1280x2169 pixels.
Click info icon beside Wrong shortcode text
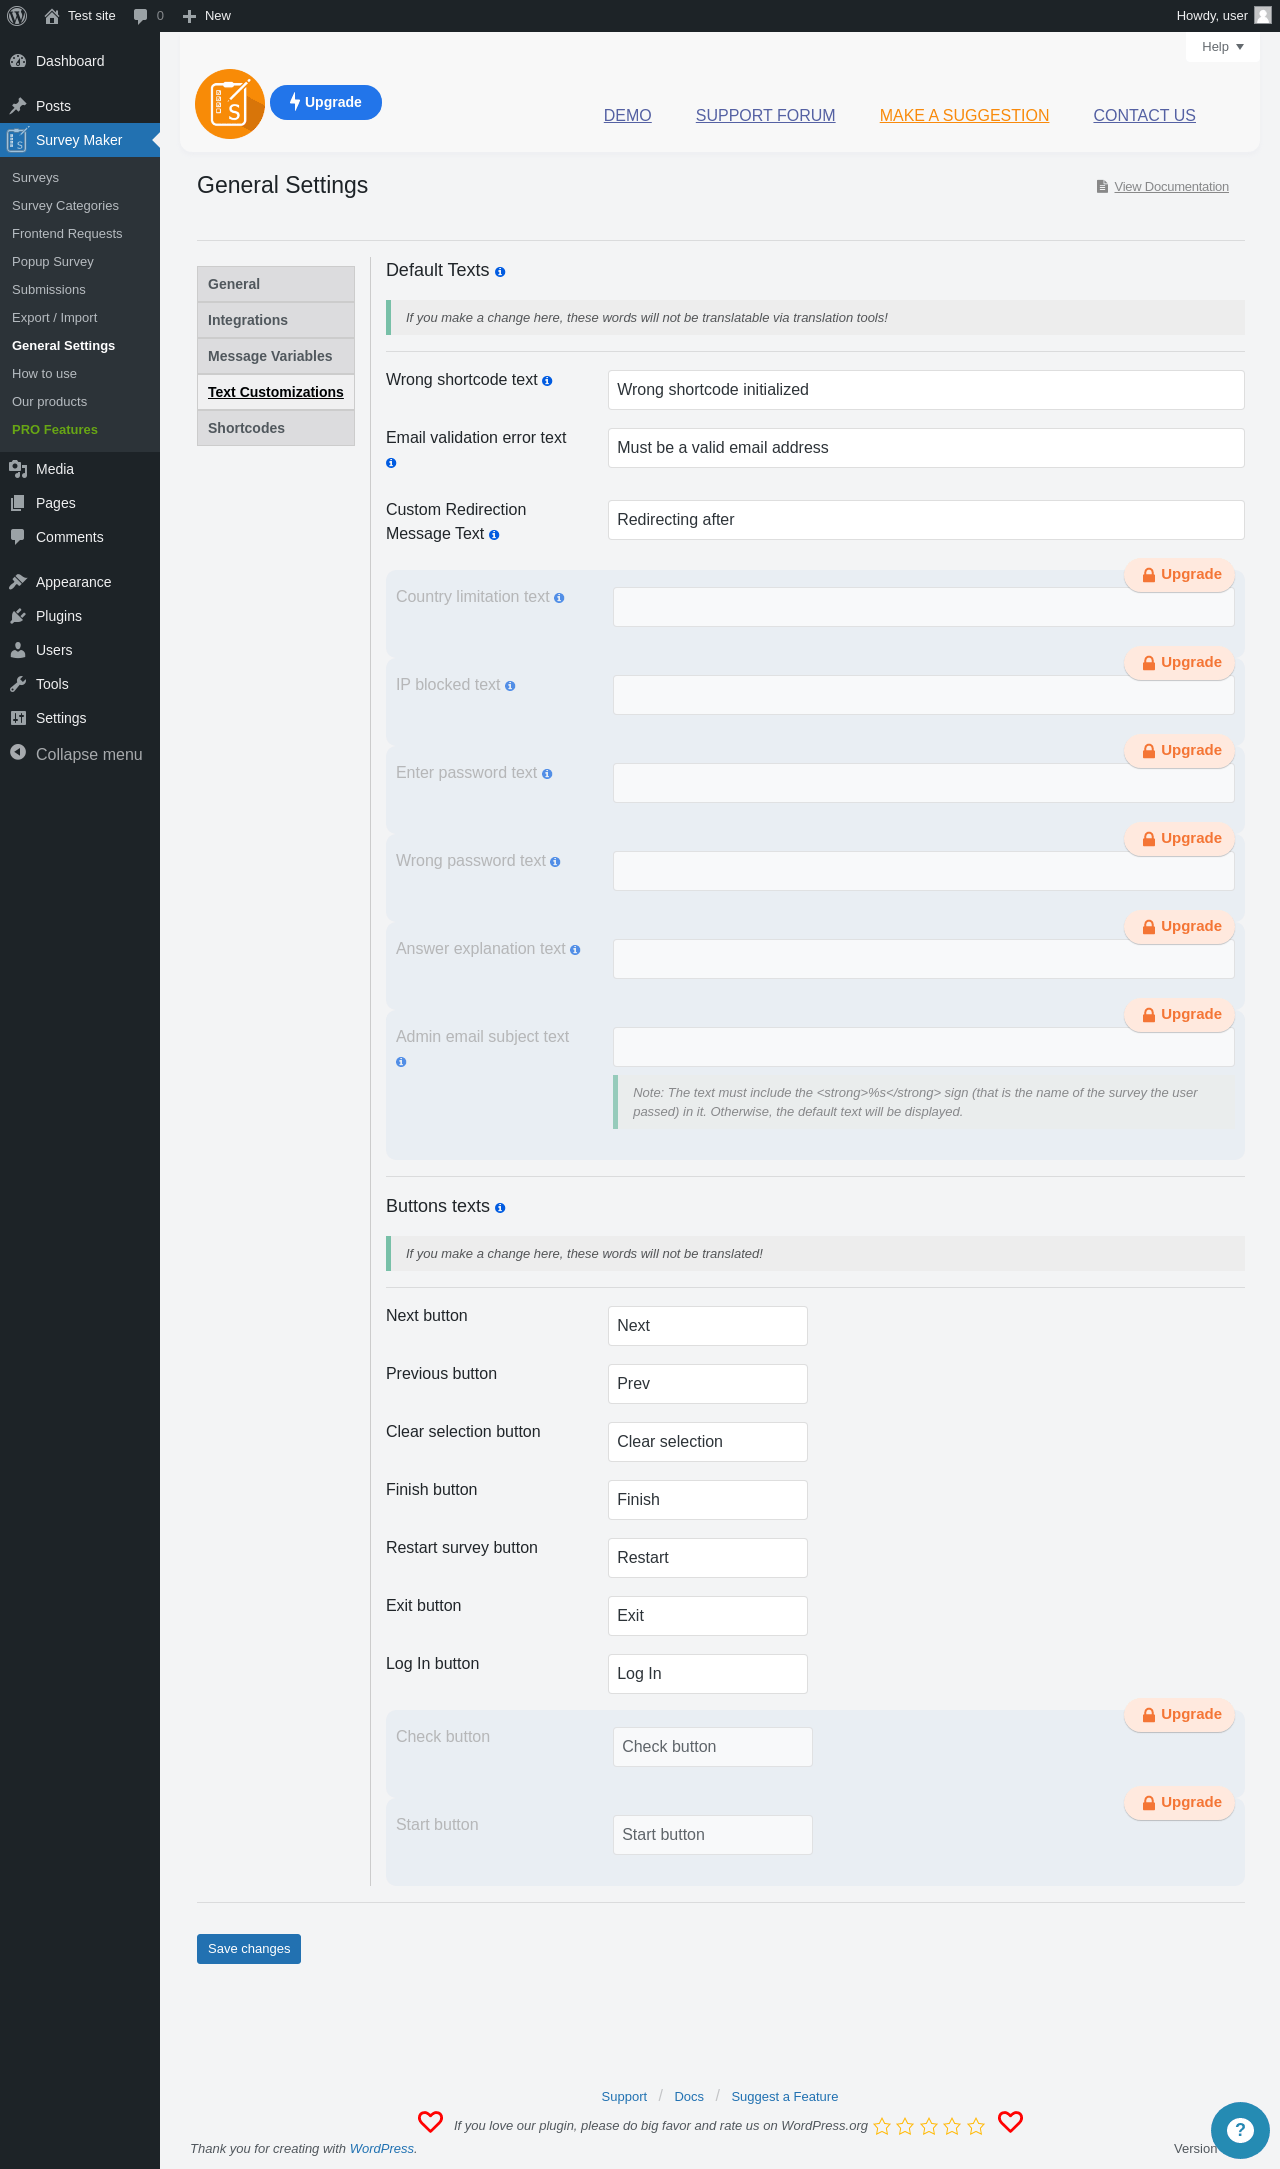547,381
